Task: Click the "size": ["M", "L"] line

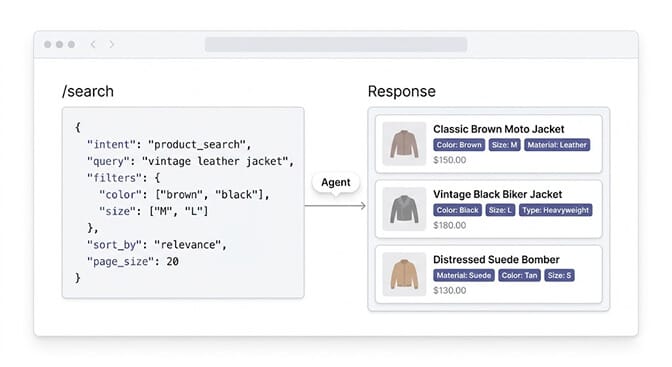Action: pos(153,211)
